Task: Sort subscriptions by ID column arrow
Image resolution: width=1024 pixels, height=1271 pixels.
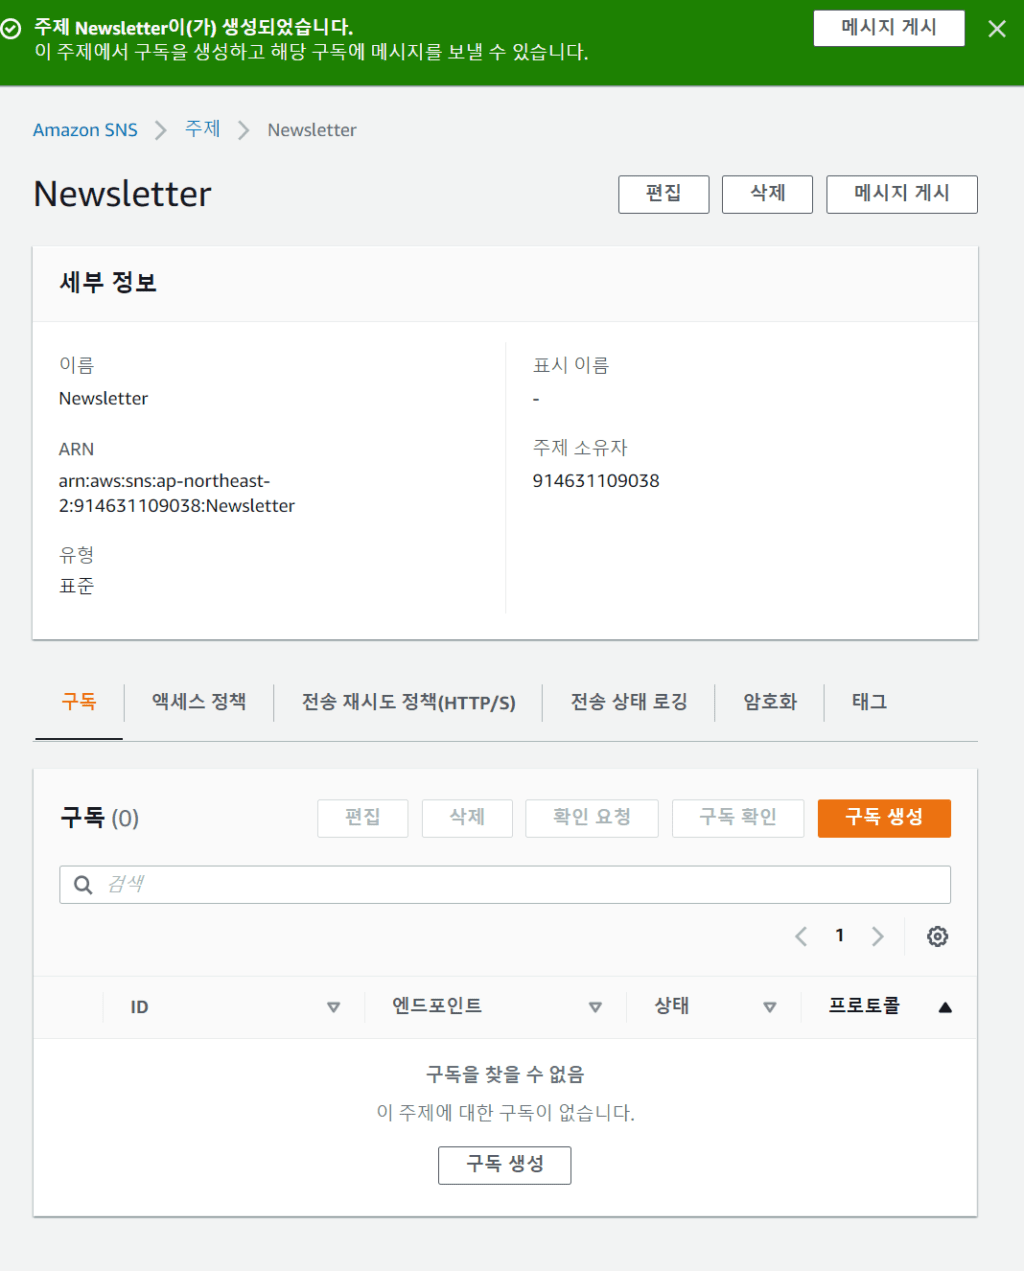Action: click(x=333, y=1007)
